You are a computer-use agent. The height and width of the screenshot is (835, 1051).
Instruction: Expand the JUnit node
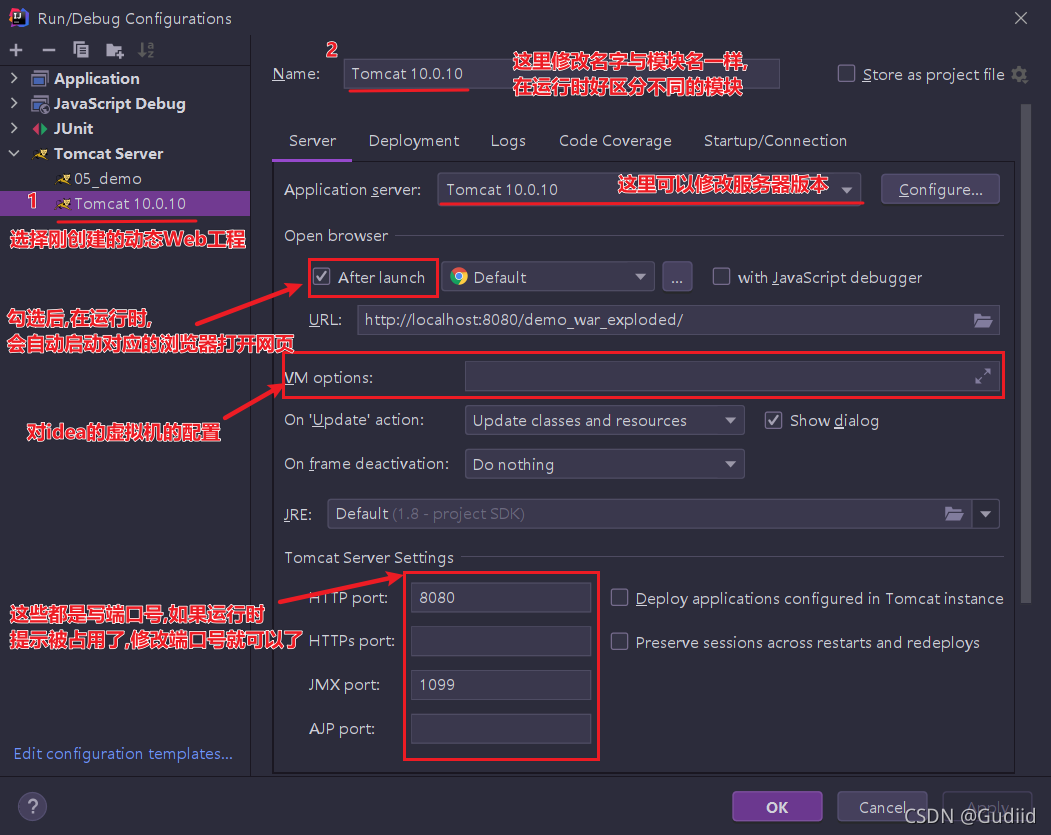[x=14, y=128]
